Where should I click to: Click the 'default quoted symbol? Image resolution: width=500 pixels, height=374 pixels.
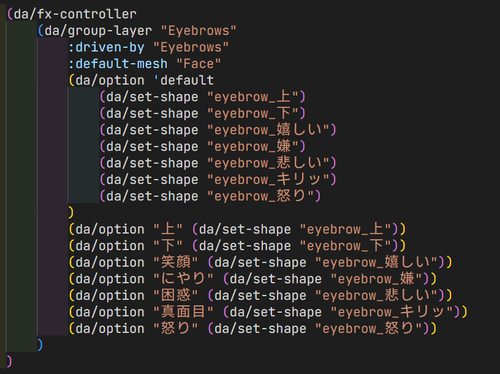(x=183, y=80)
